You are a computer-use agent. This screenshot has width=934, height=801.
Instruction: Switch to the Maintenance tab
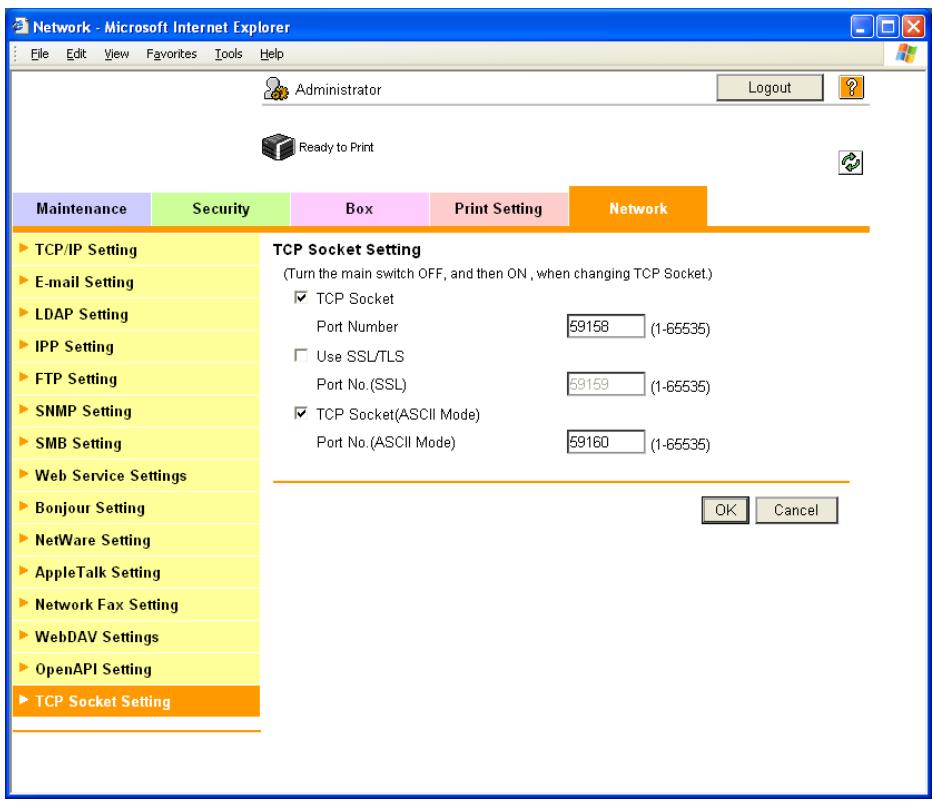point(82,209)
